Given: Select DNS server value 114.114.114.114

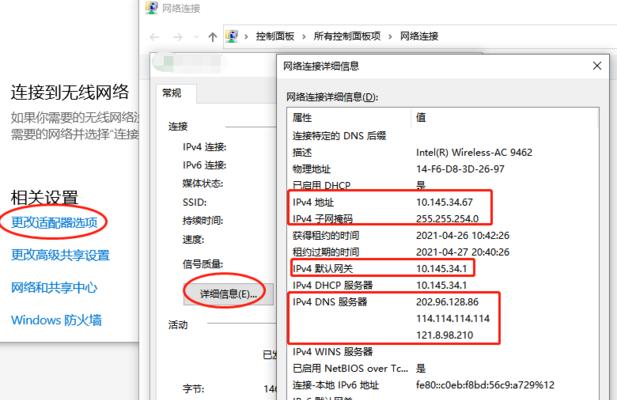Looking at the screenshot, I should click(453, 318).
